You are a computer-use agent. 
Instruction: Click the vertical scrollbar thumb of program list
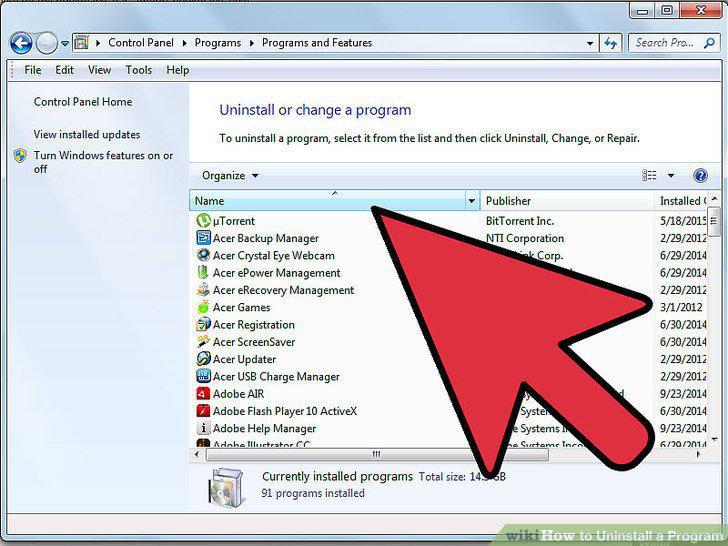click(714, 222)
